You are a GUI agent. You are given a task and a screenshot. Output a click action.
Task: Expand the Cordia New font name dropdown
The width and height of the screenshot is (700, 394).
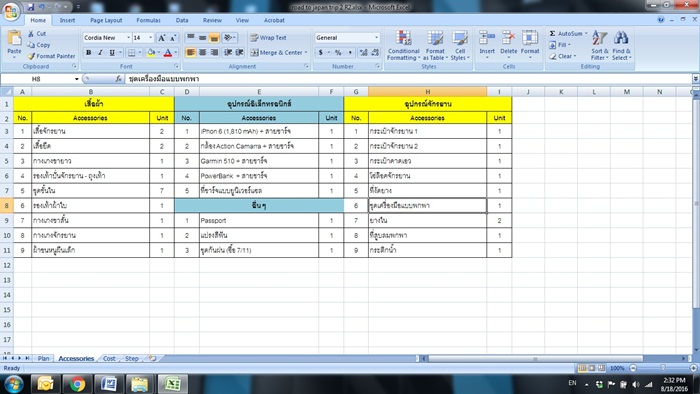point(129,38)
